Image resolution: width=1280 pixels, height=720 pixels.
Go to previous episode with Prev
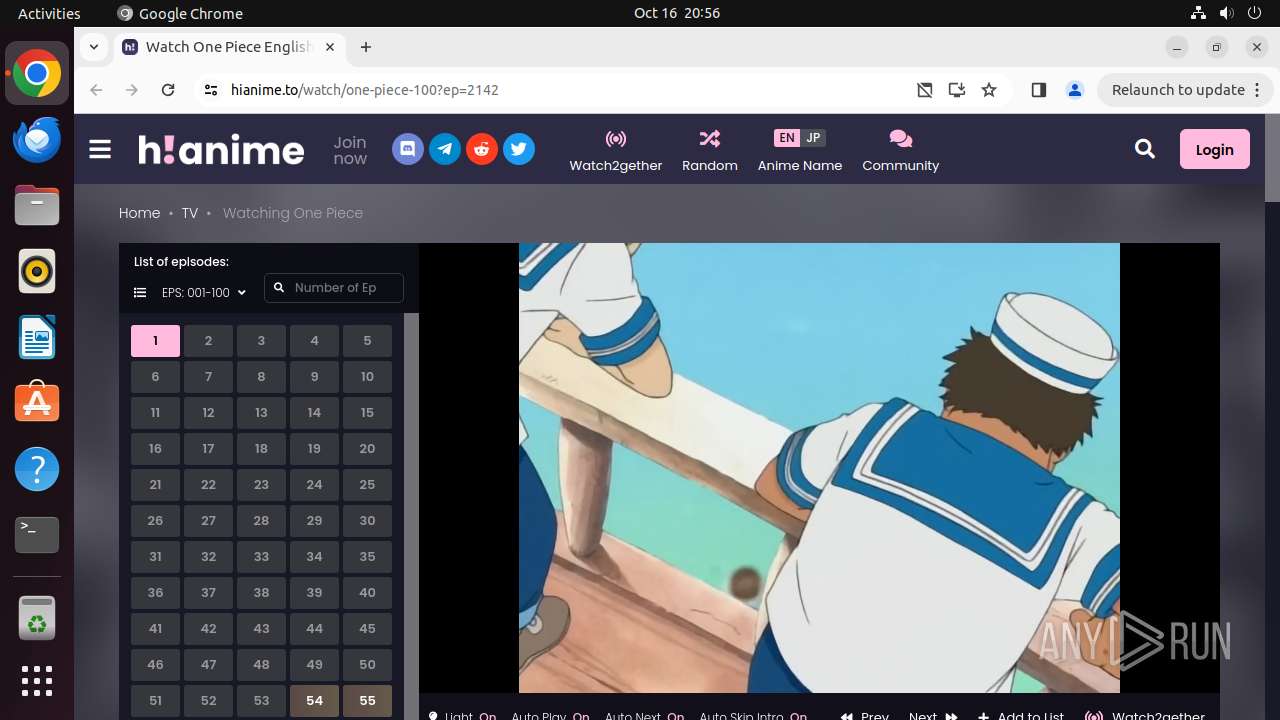tap(864, 715)
